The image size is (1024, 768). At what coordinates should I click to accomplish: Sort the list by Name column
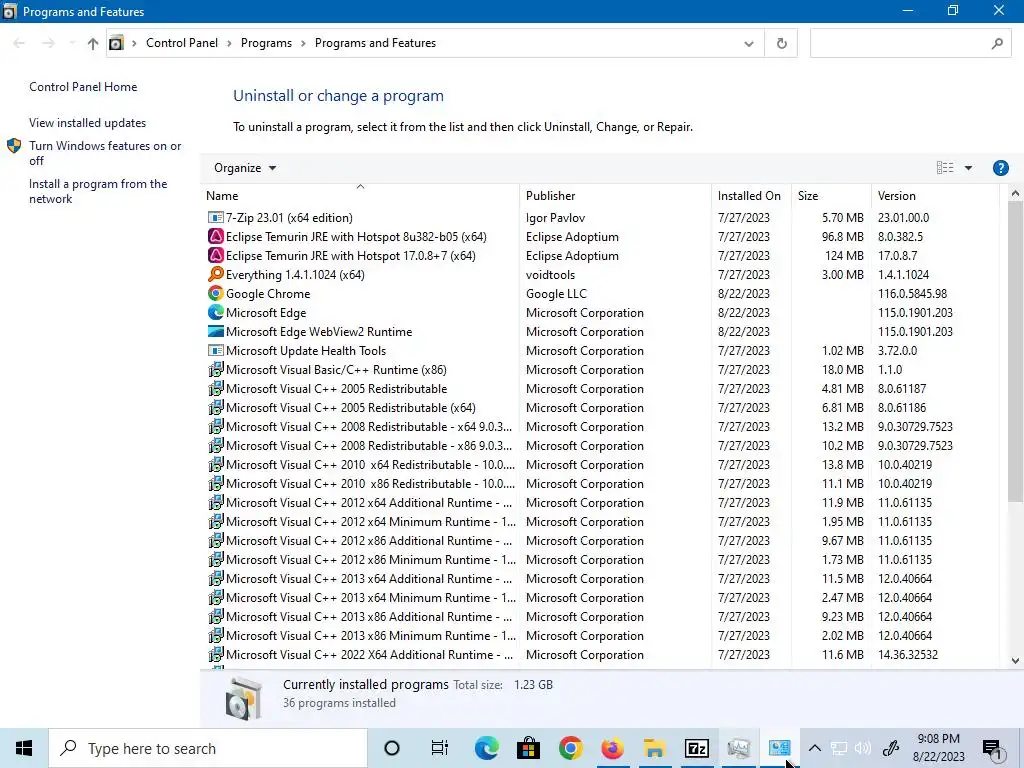click(360, 195)
